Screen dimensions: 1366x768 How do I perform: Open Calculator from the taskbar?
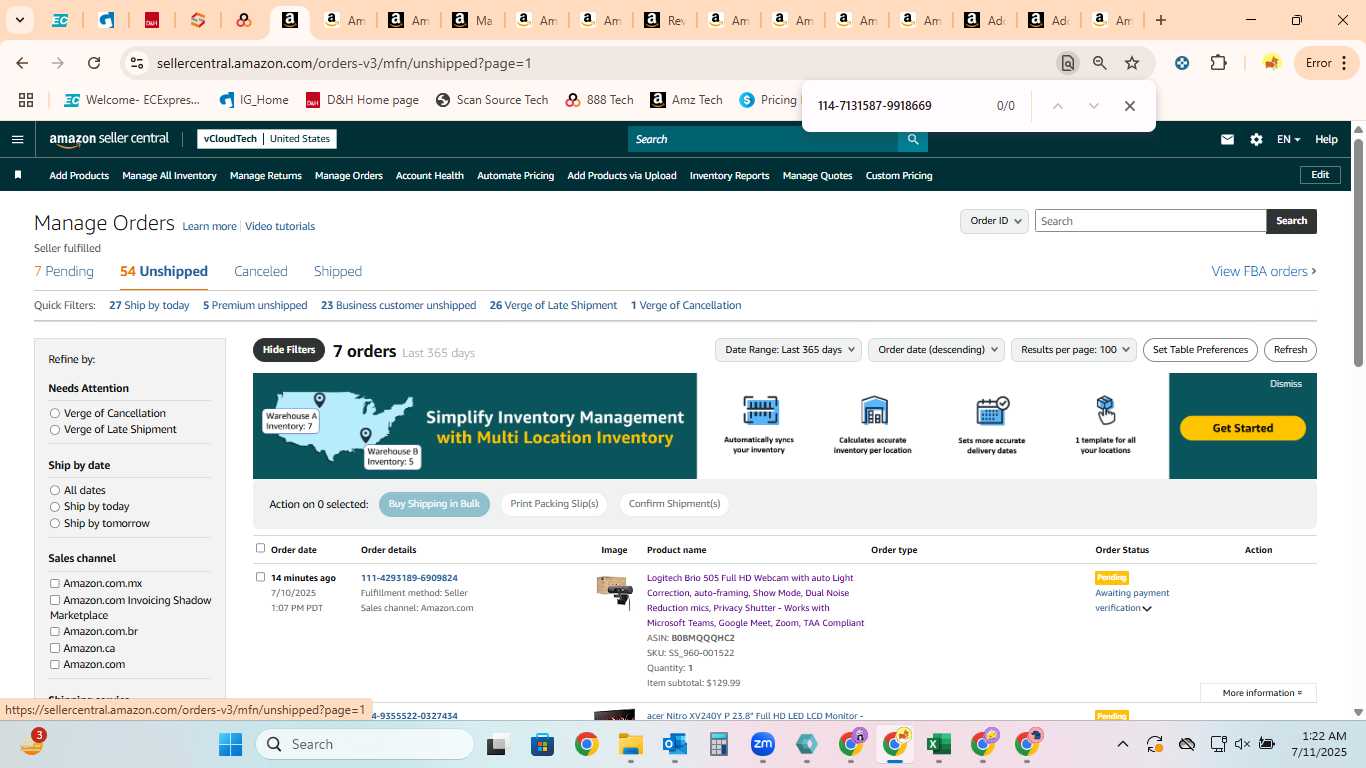718,744
